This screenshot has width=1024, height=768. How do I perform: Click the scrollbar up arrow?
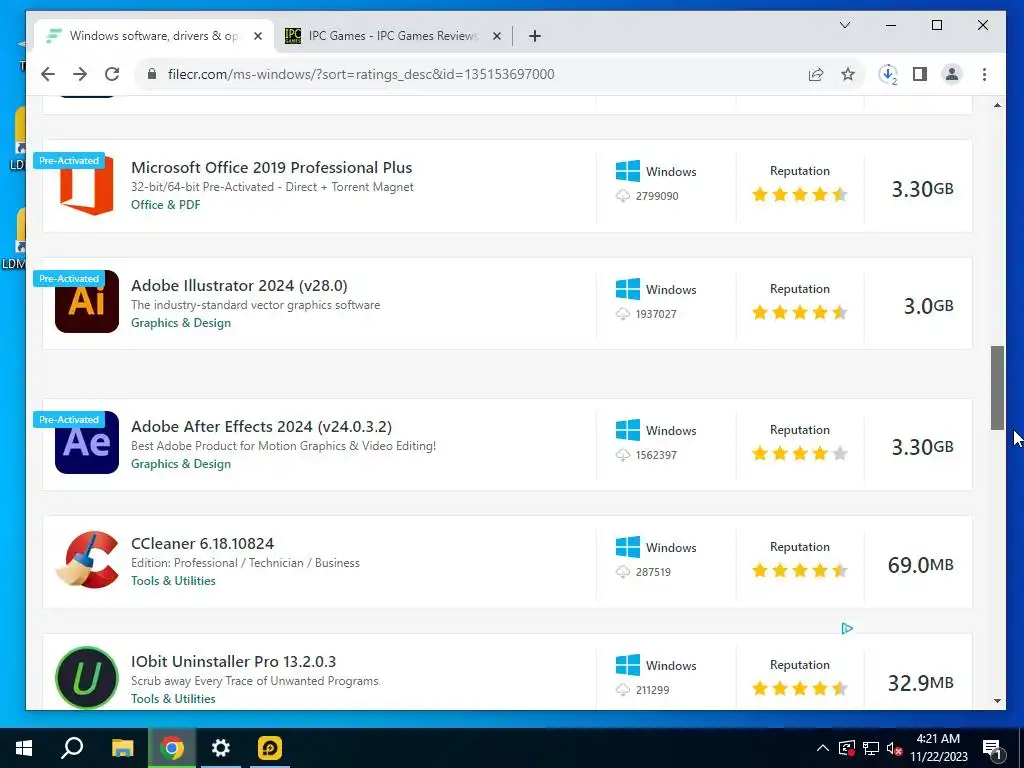click(997, 105)
